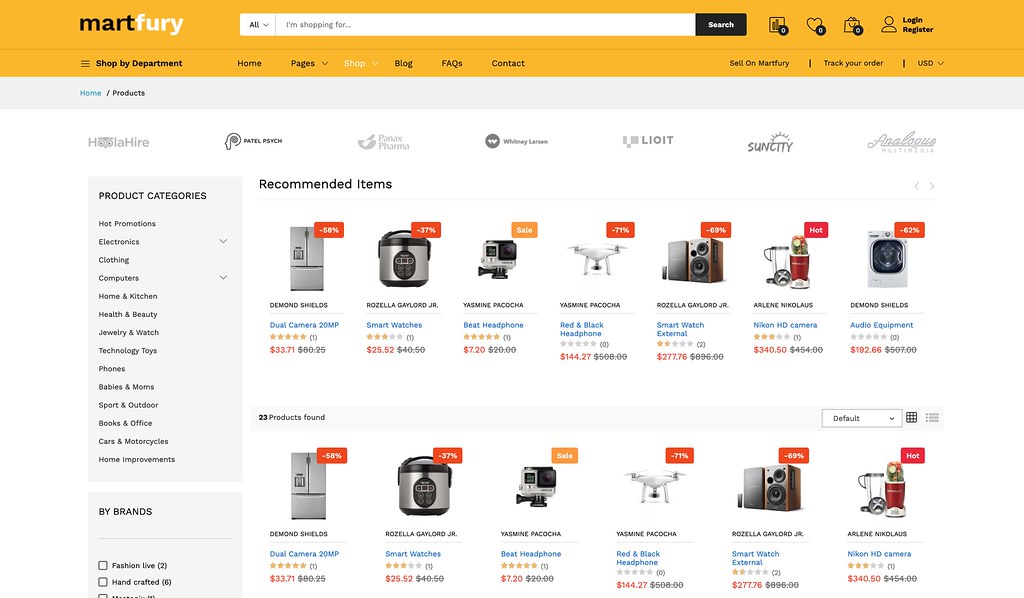Open the USD currency dropdown
1024x598 pixels.
point(930,63)
